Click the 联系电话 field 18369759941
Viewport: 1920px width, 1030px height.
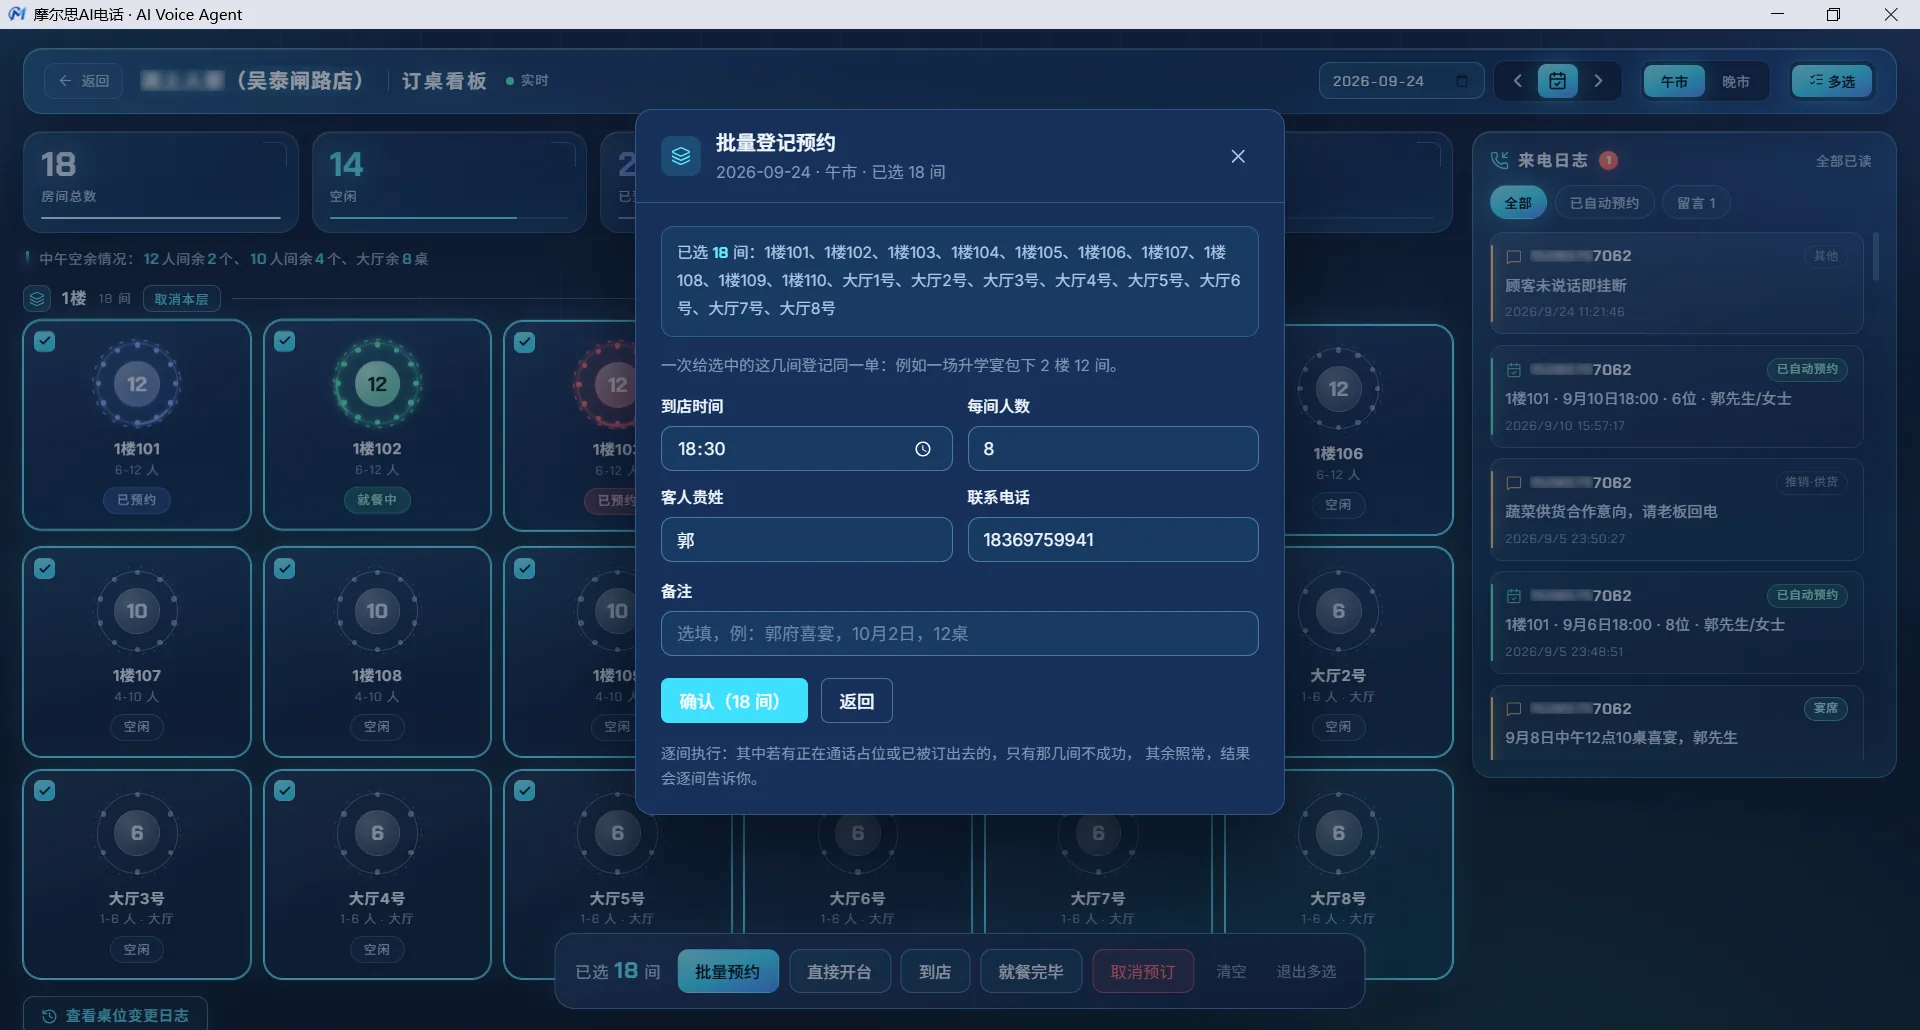point(1112,540)
